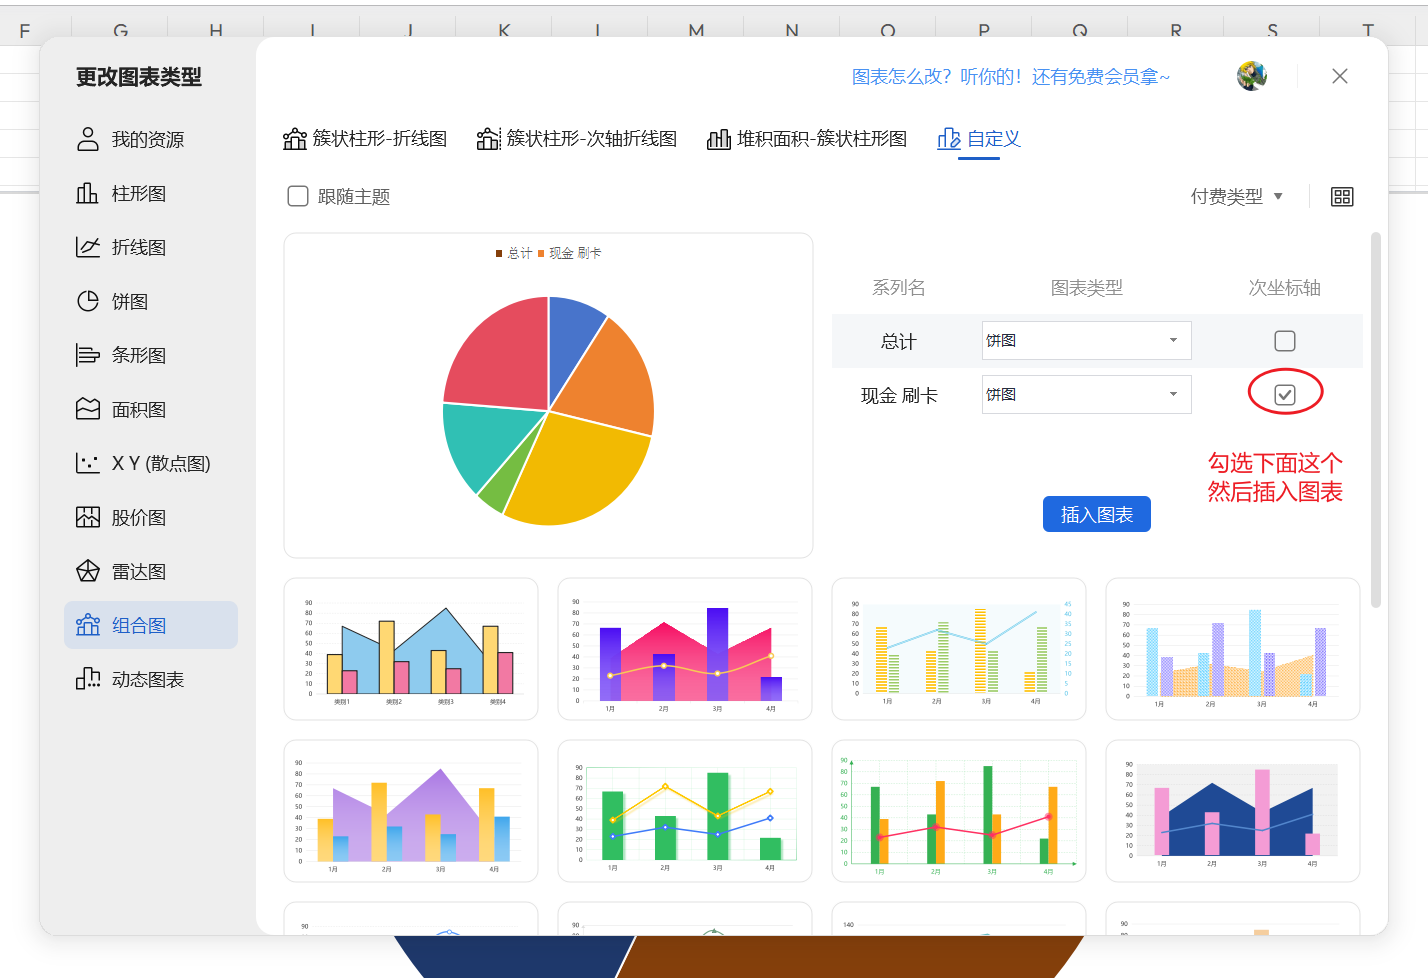Uncheck 次坐标轴 box for 现金 刷卡 series
This screenshot has height=978, width=1428.
click(1285, 395)
